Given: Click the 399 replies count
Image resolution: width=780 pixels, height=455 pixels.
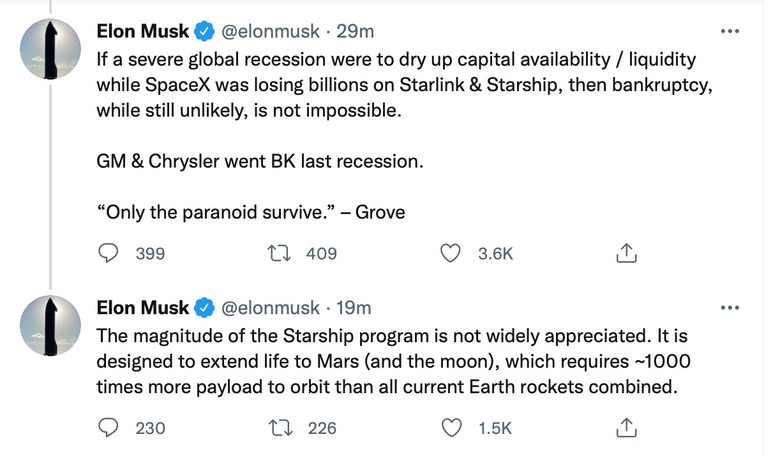Looking at the screenshot, I should [x=150, y=254].
